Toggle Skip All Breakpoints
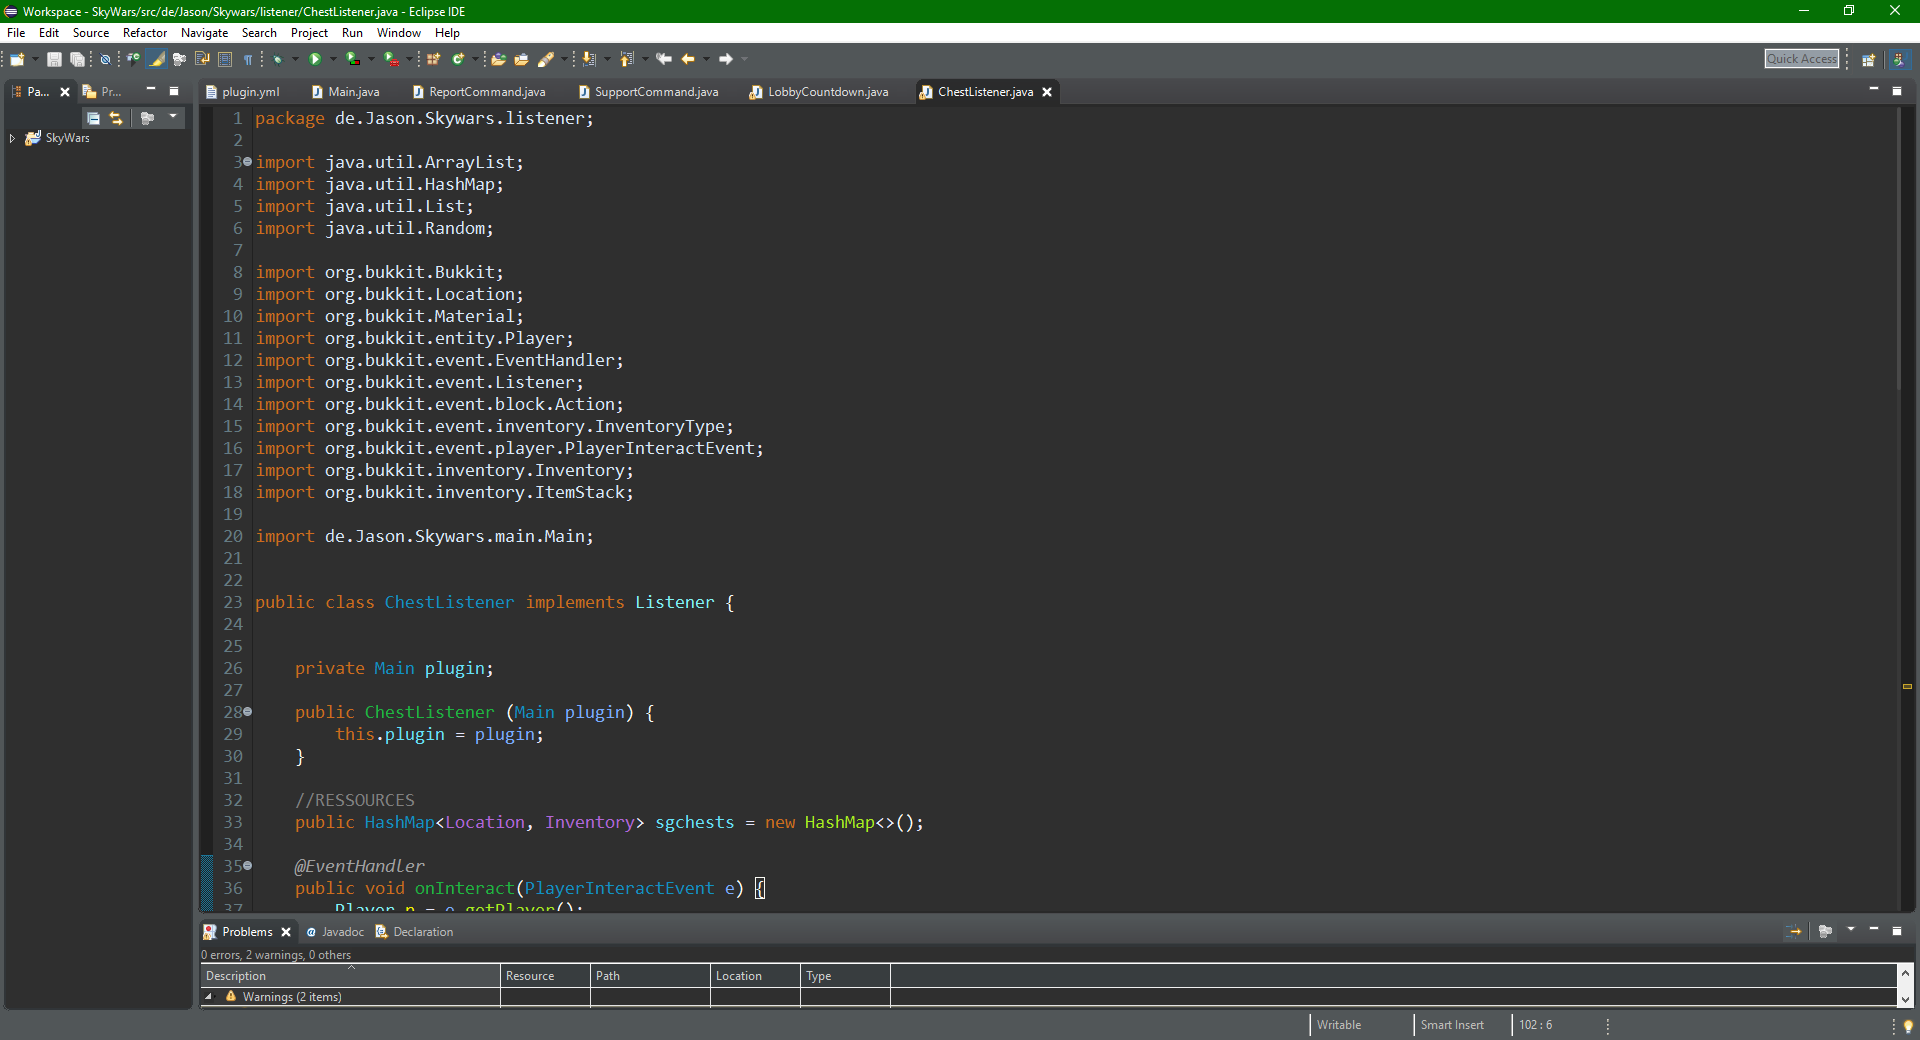The width and height of the screenshot is (1920, 1040). tap(105, 60)
